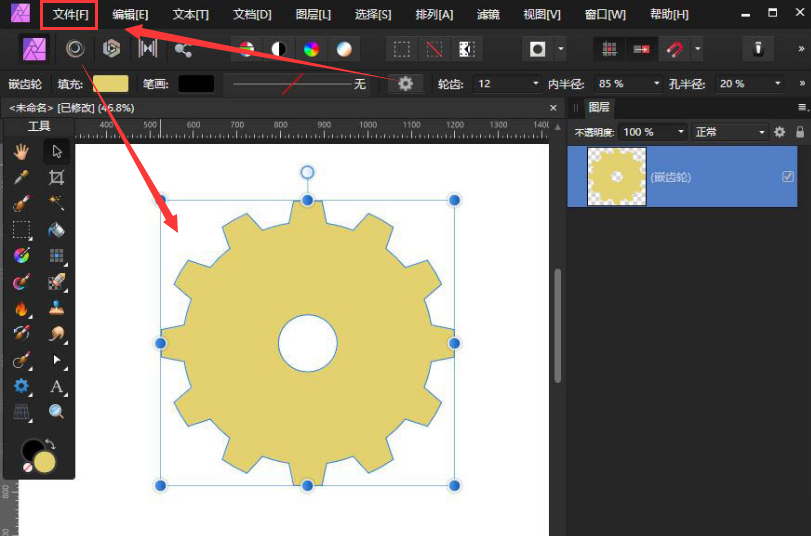This screenshot has height=536, width=811.
Task: Open the 文件[F] menu
Action: pos(70,15)
